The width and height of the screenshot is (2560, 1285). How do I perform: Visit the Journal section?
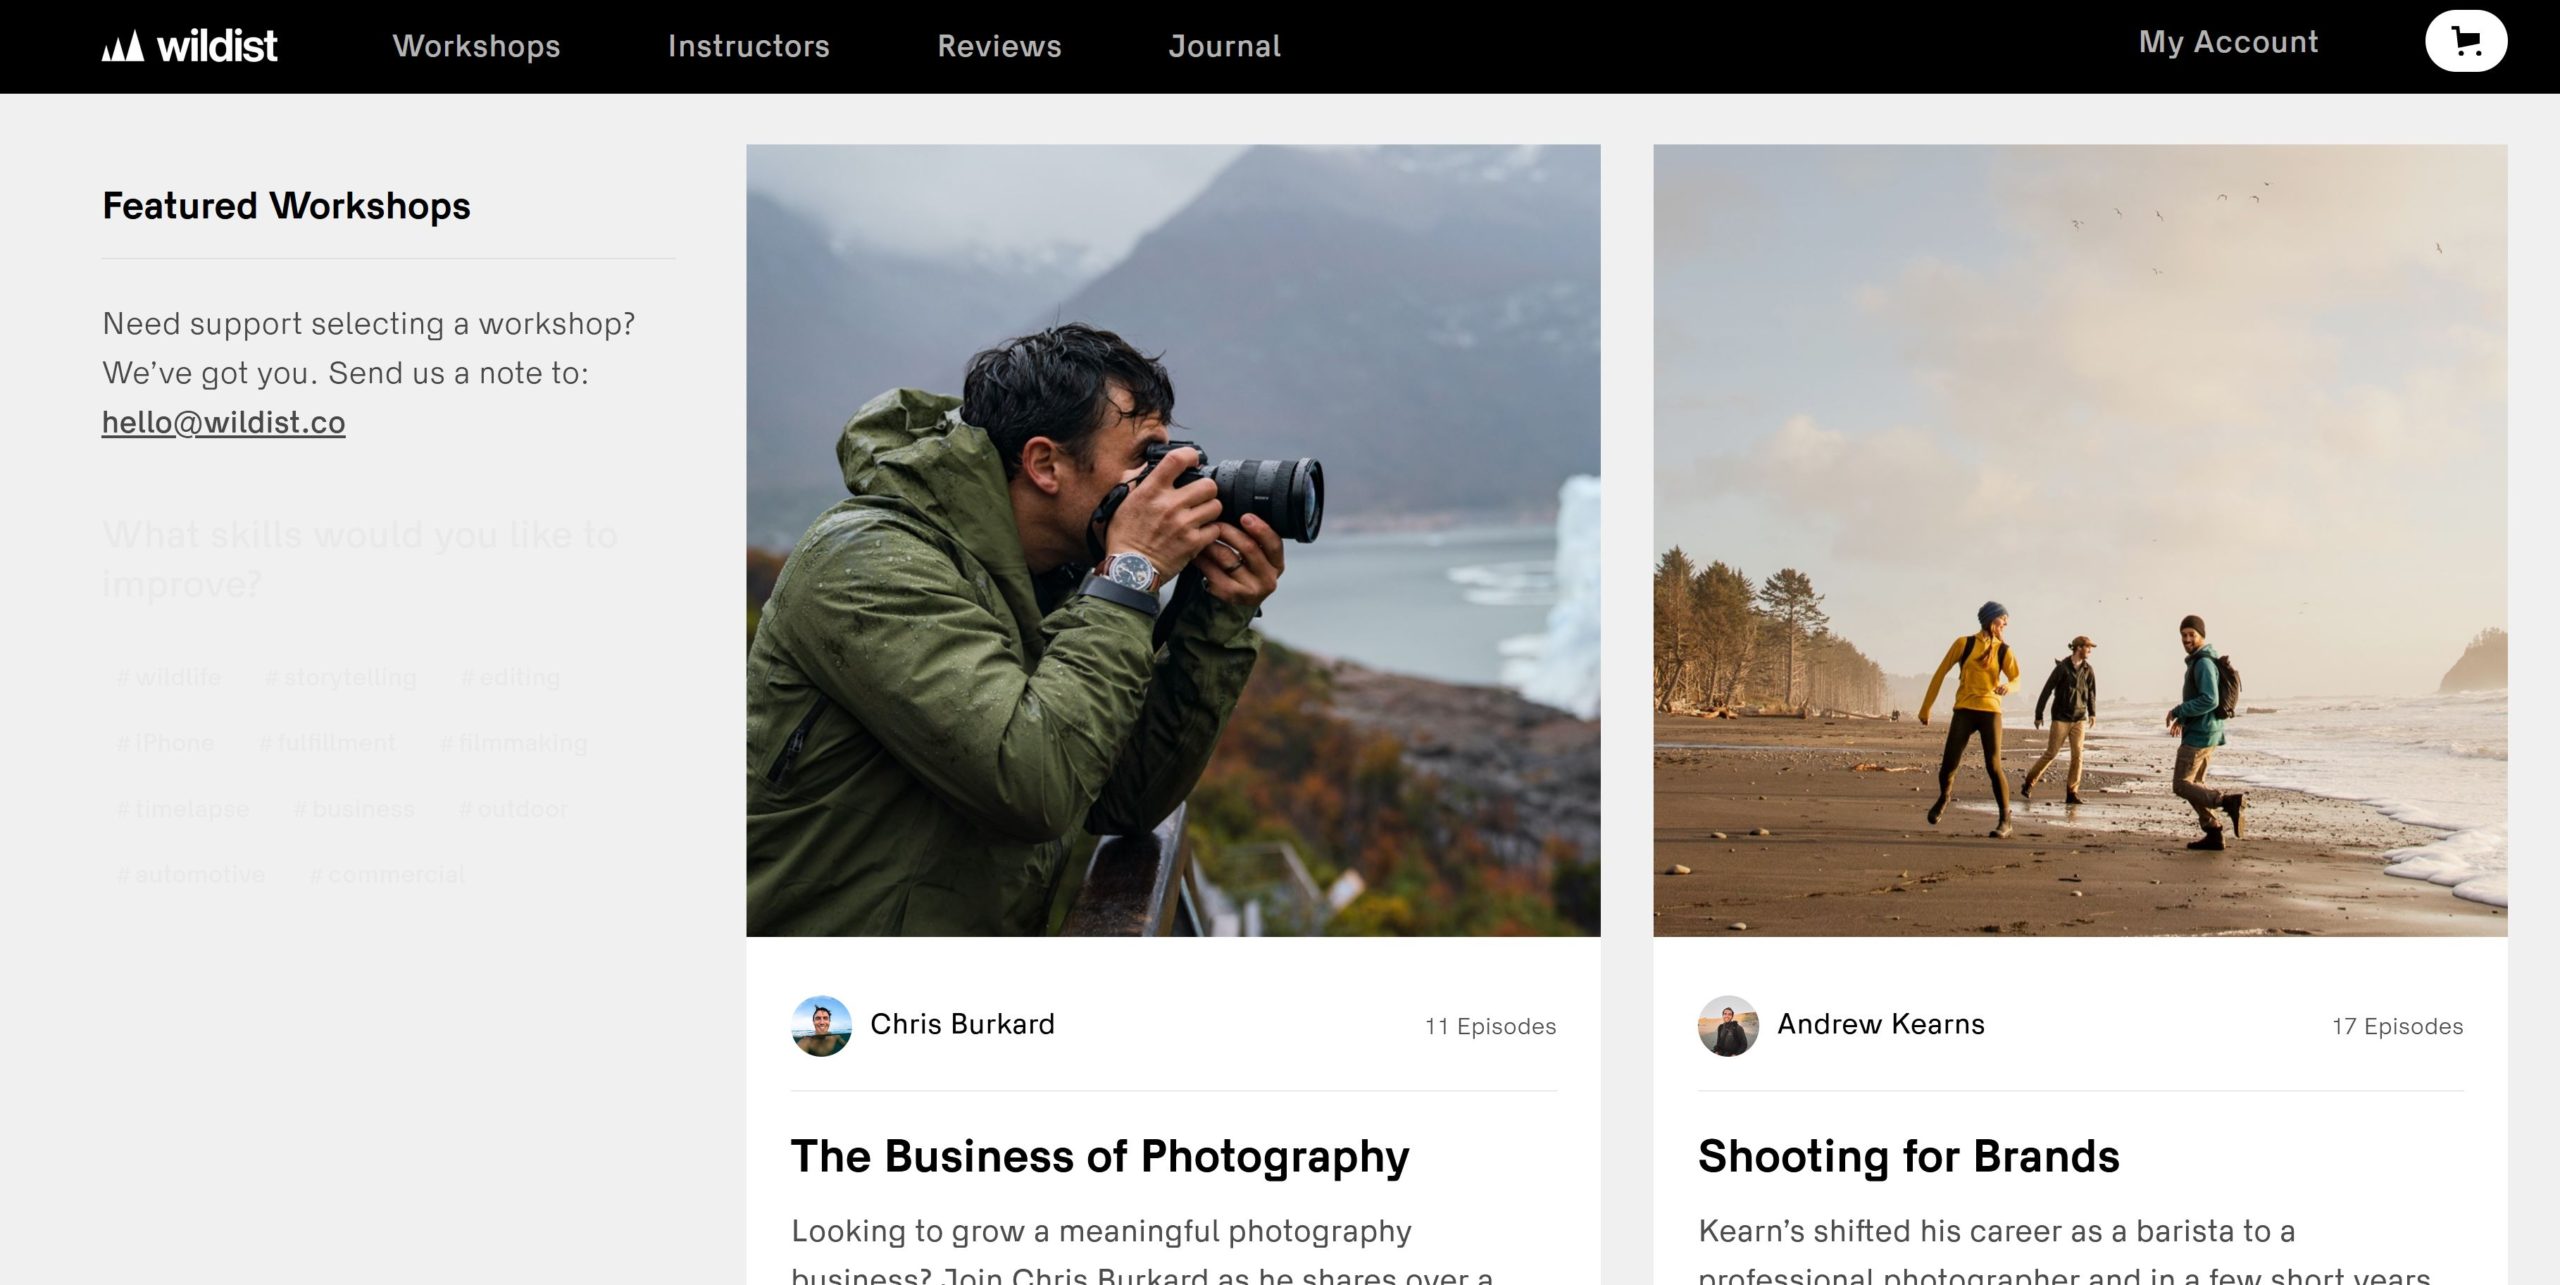1224,46
